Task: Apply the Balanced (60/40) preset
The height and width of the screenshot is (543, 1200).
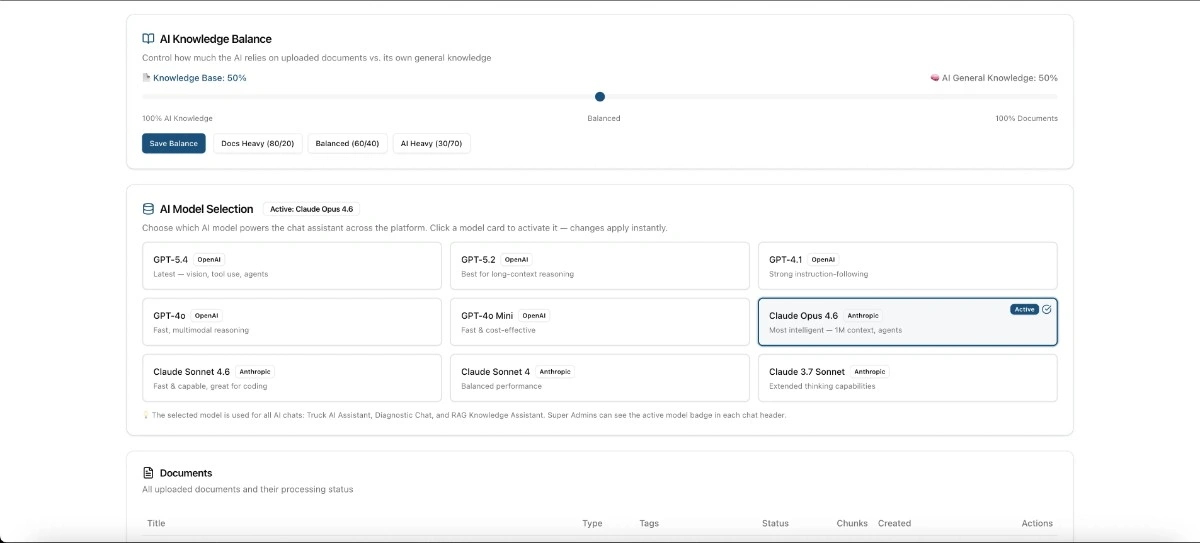Action: pos(347,144)
